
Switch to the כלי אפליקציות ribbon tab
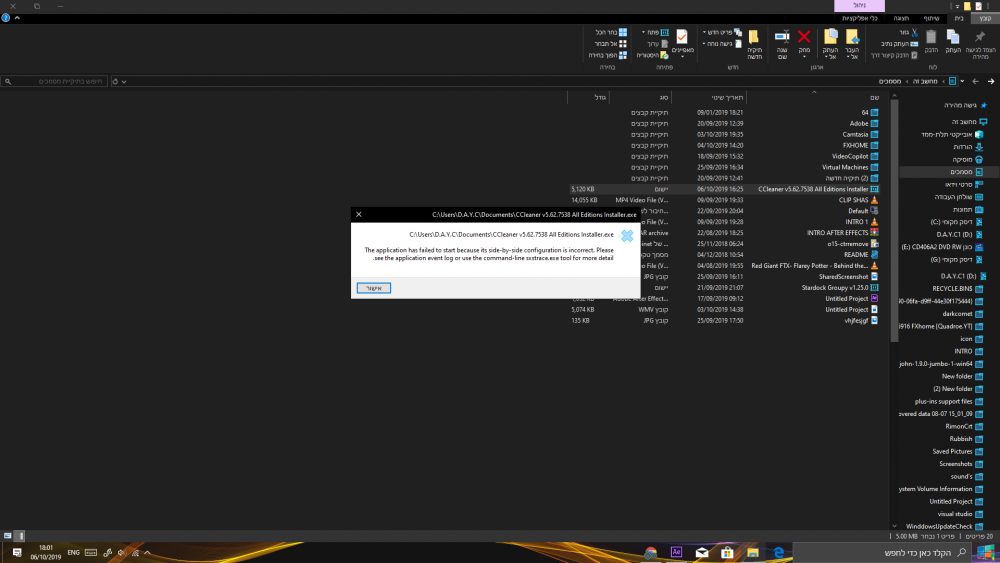tap(859, 18)
